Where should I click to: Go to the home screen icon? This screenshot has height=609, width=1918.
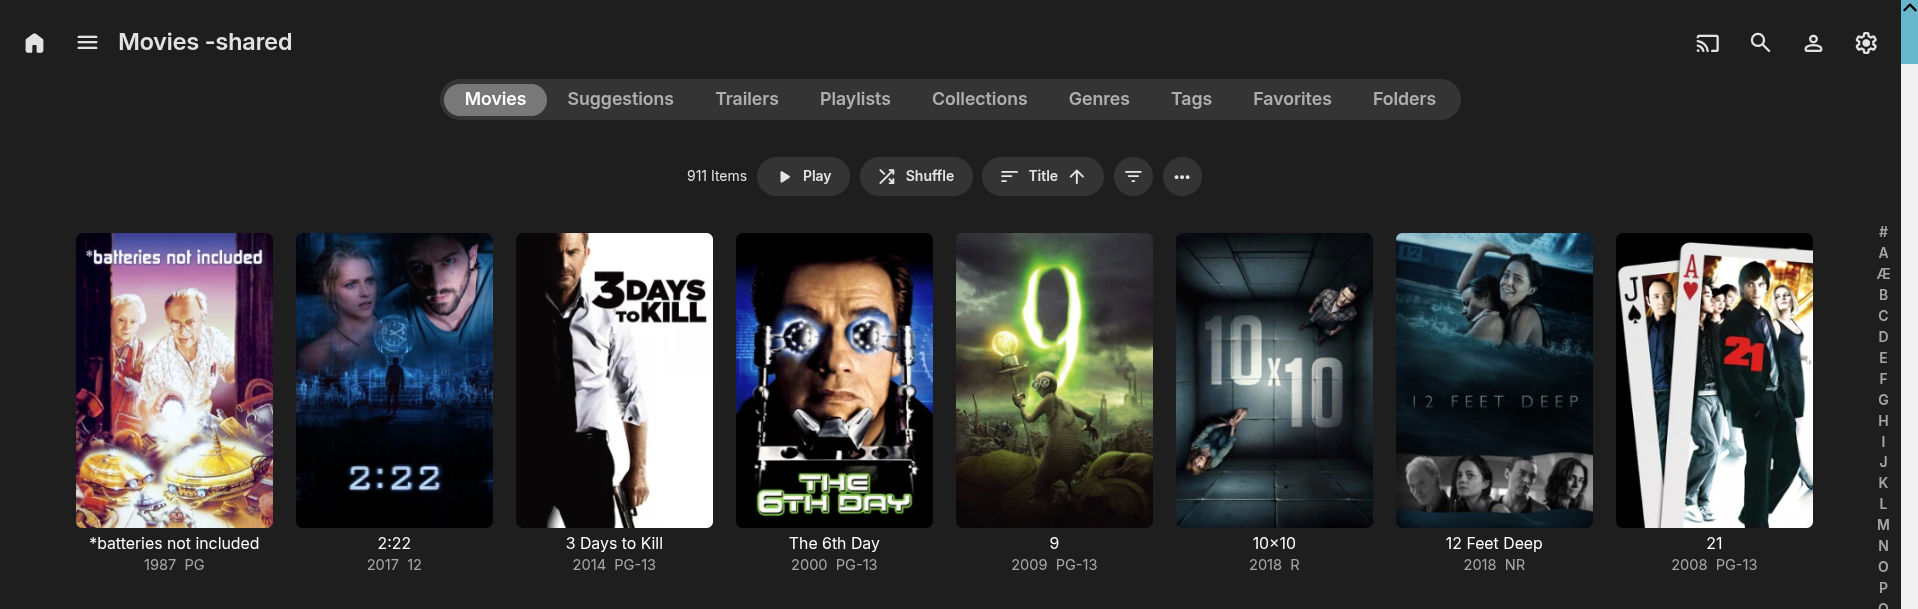click(x=34, y=43)
